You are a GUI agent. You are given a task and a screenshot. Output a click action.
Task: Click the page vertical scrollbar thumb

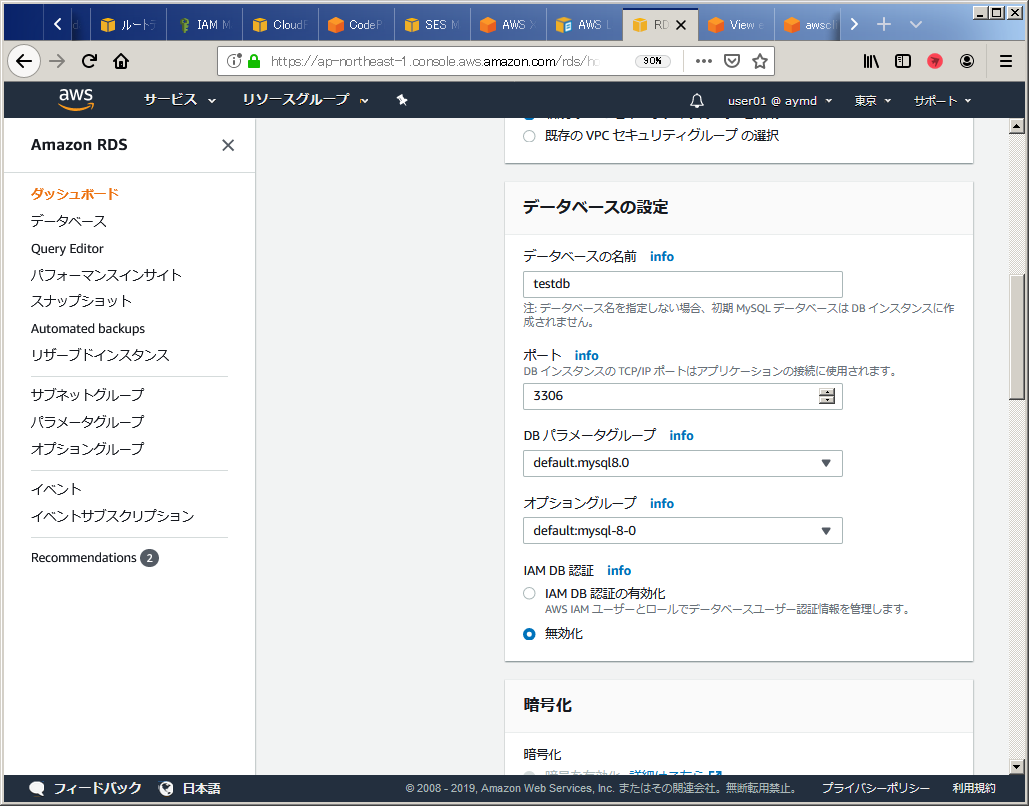click(1017, 337)
